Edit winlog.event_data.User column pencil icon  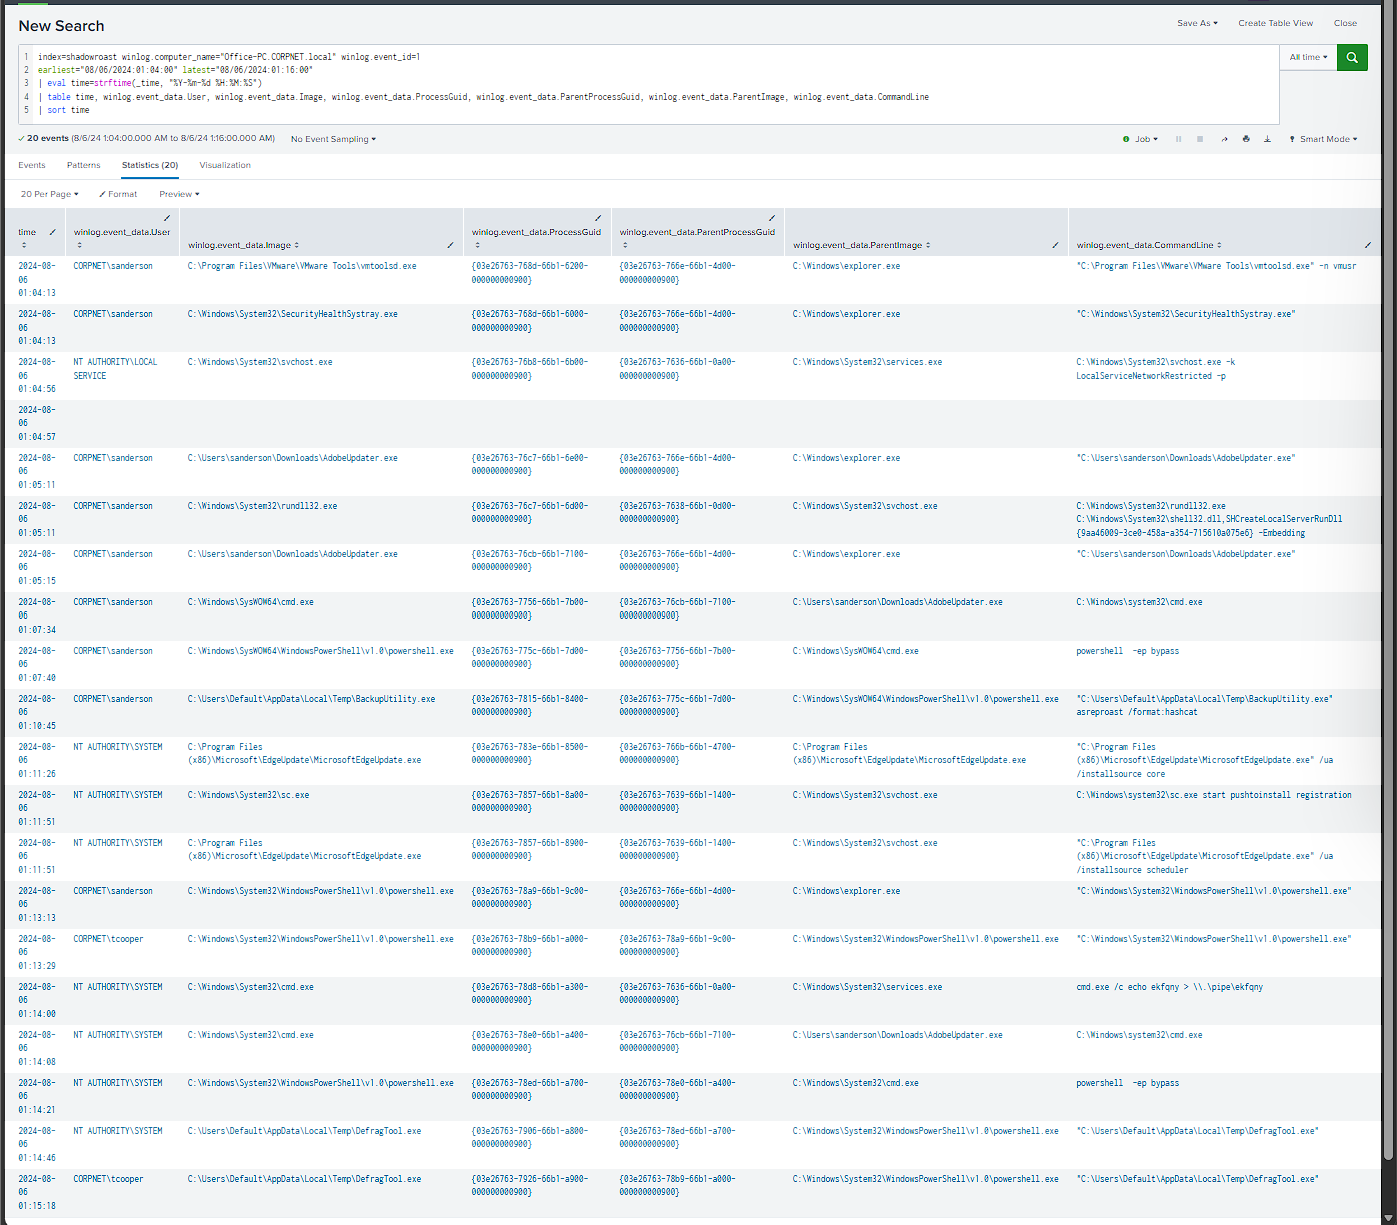point(167,218)
